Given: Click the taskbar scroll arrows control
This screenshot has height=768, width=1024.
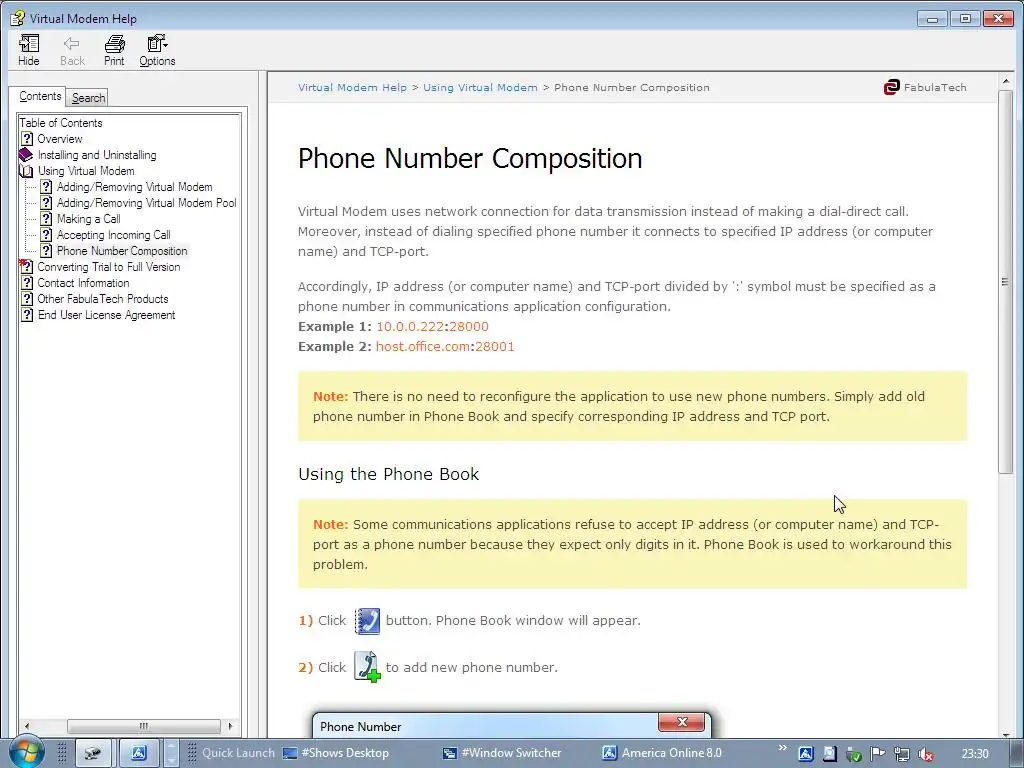Looking at the screenshot, I should 171,753.
